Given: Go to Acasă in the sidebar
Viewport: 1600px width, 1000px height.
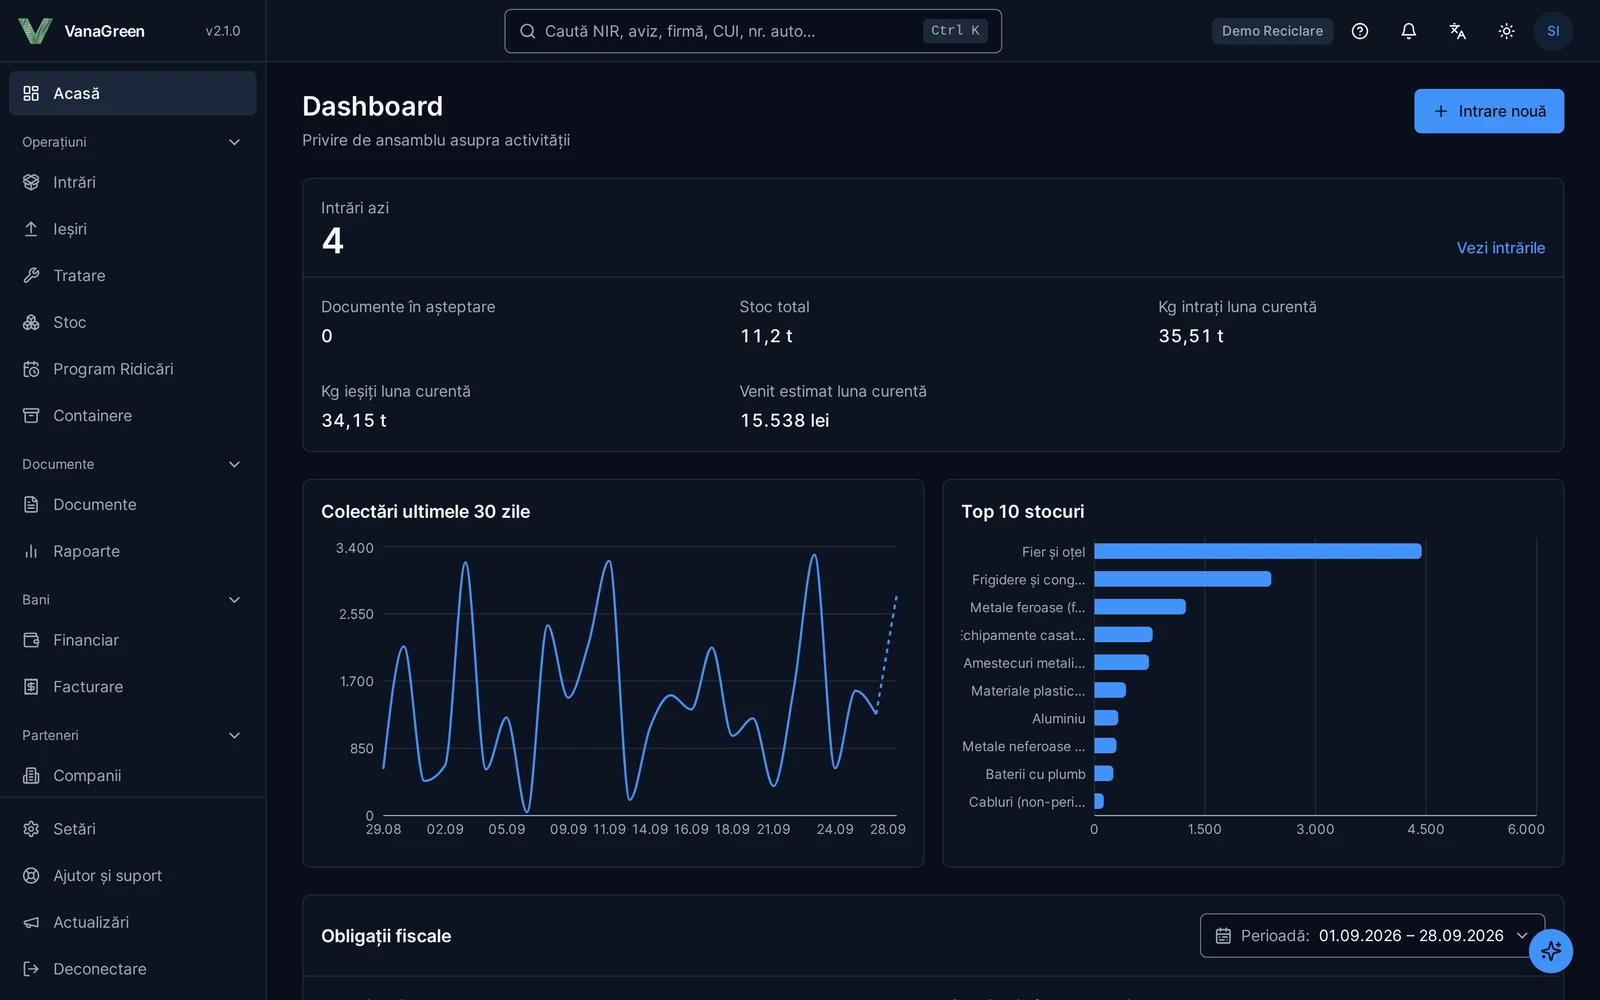Looking at the screenshot, I should 133,93.
